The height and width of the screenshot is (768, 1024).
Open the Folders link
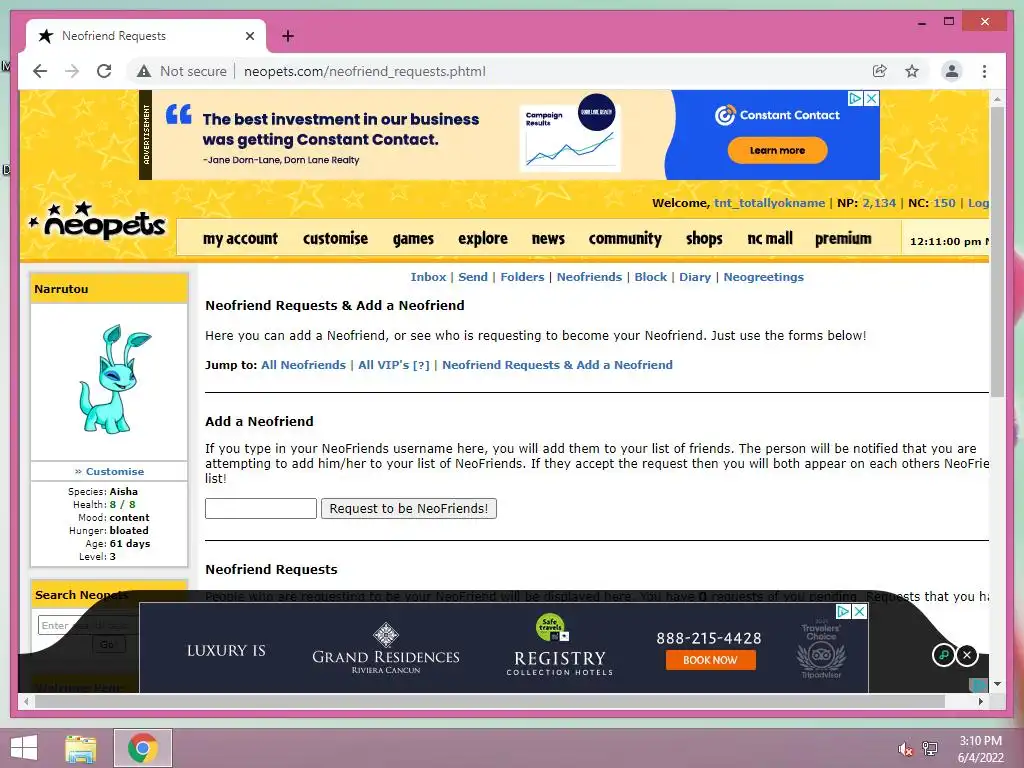click(x=522, y=277)
